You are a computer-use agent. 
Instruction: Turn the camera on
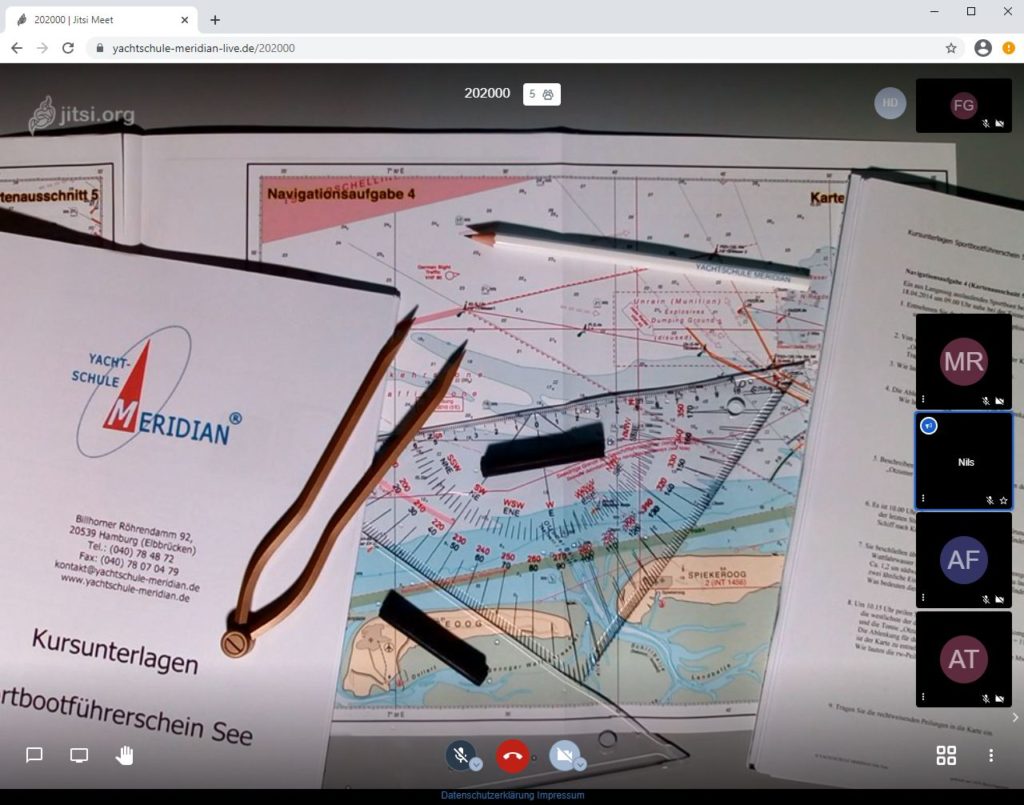coord(563,755)
